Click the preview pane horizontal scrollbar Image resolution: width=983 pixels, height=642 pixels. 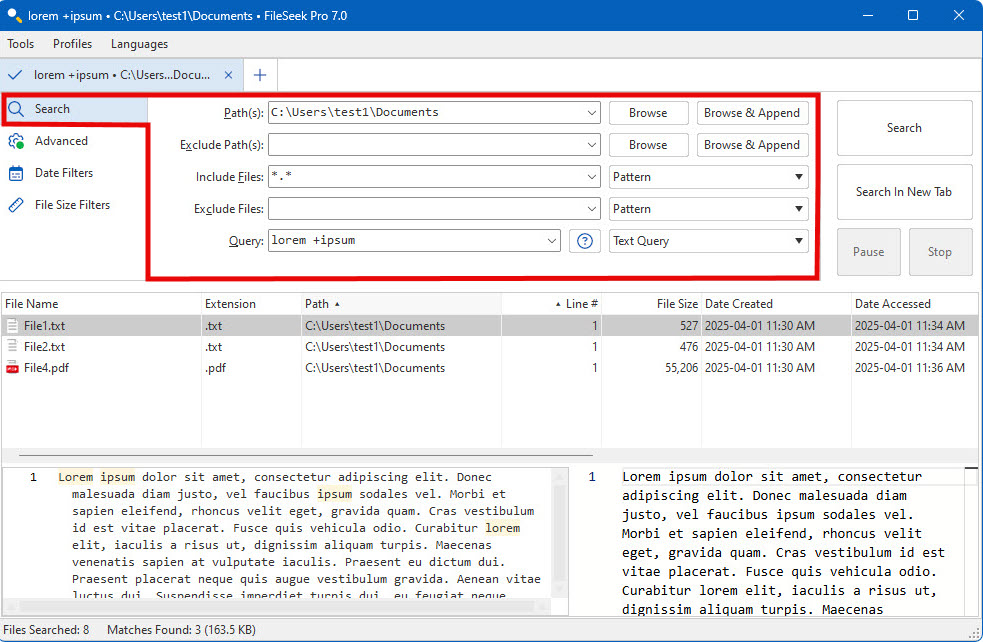278,606
